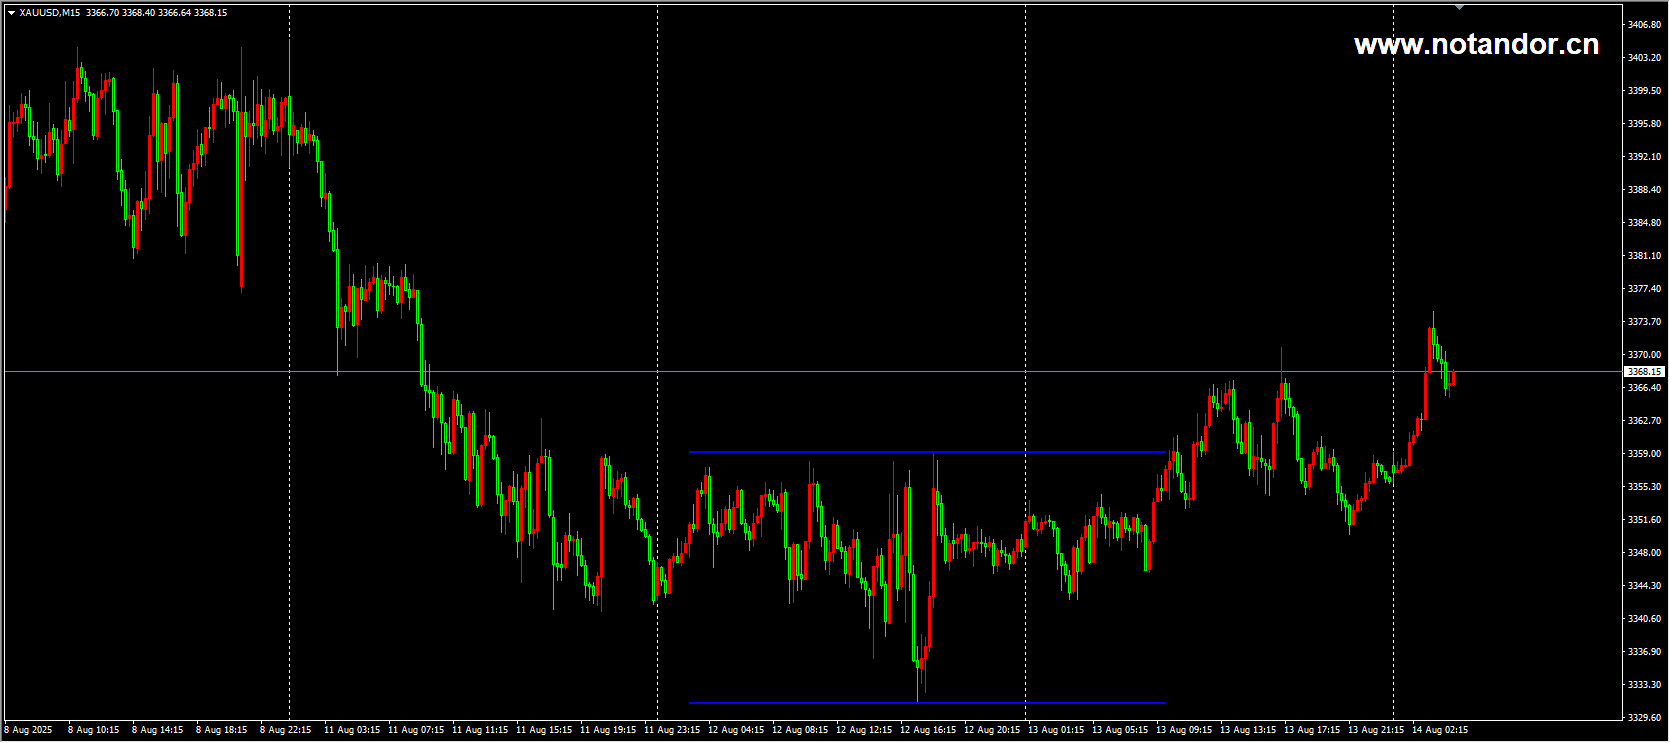Click time axis label 12 Aug 12:15
Viewport: 1670px width, 743px height.
coord(864,730)
